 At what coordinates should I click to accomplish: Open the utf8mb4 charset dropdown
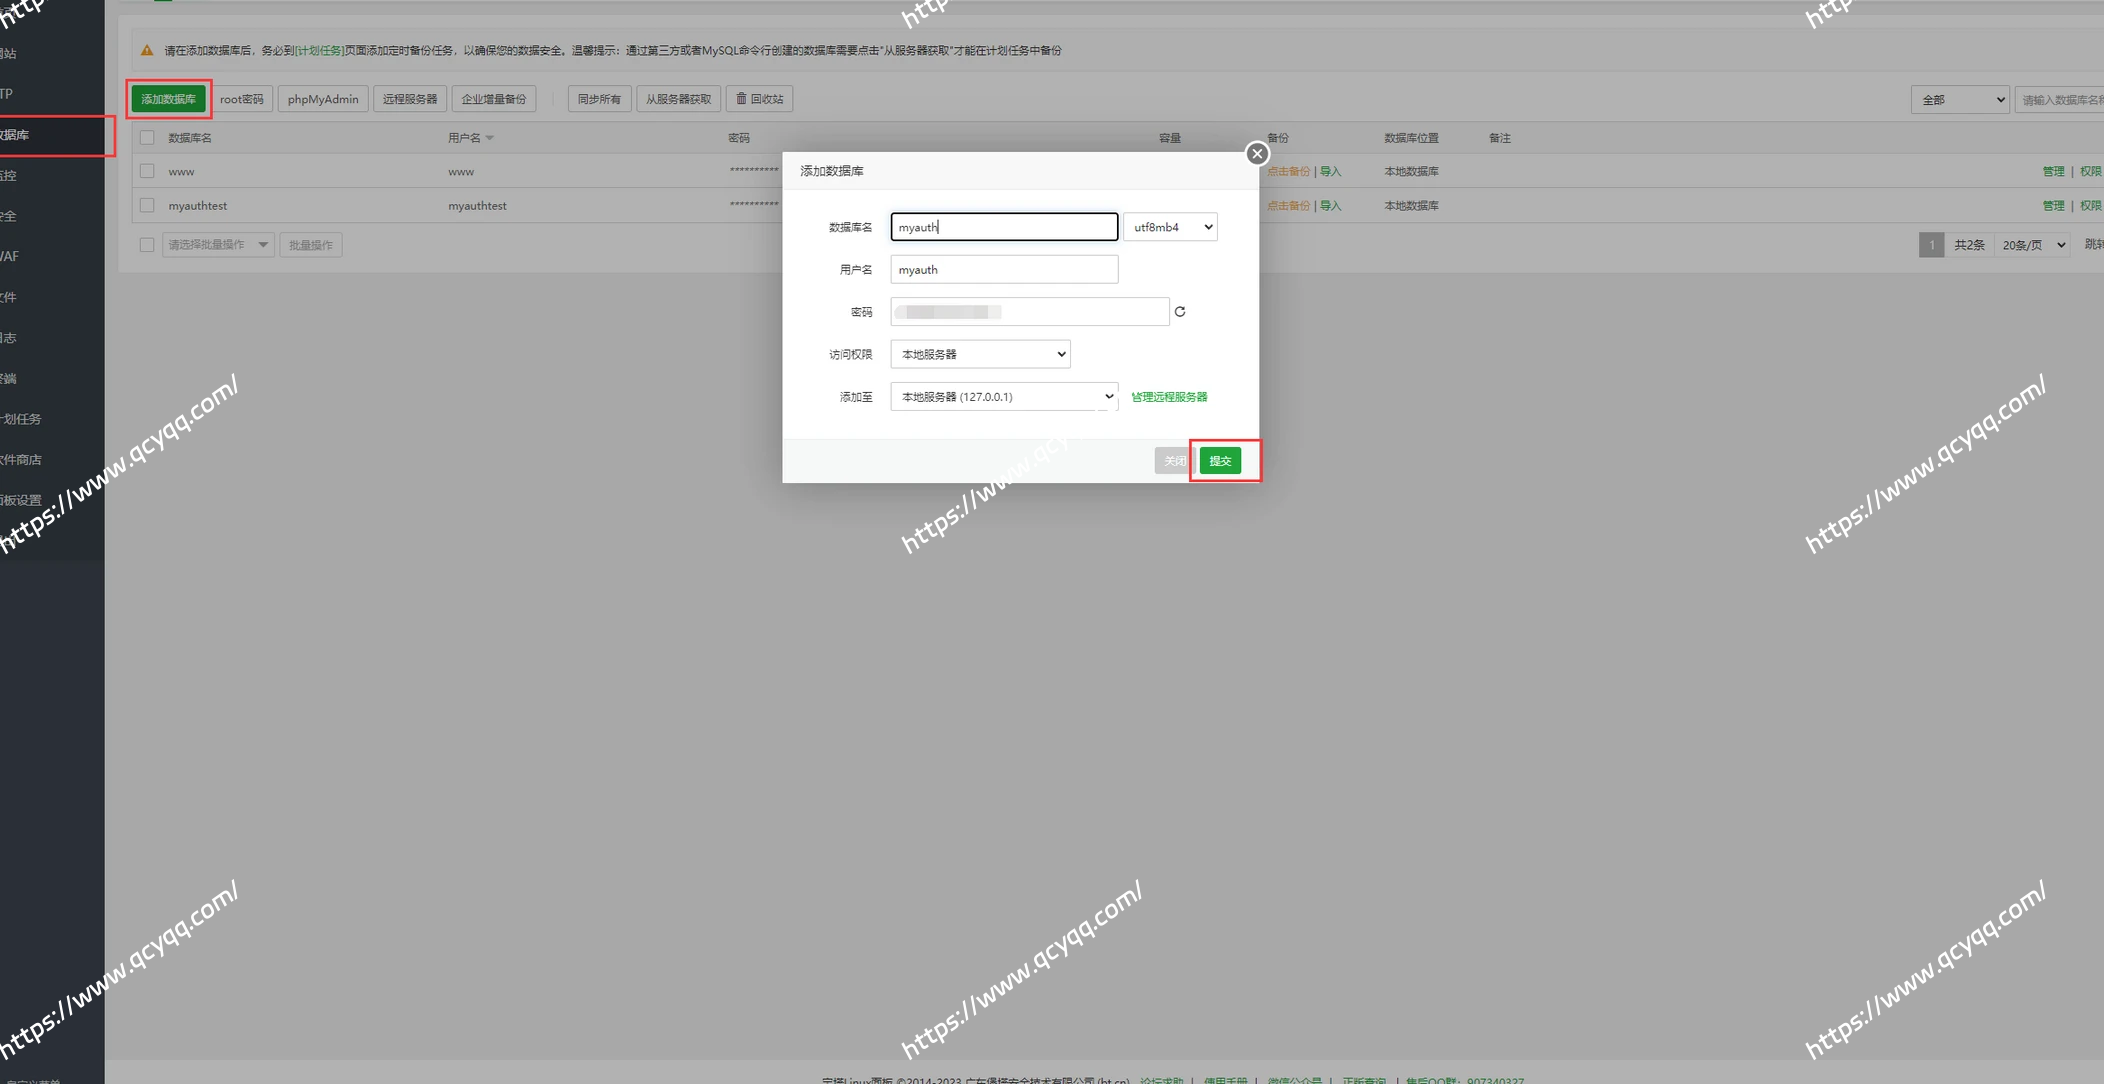tap(1170, 227)
